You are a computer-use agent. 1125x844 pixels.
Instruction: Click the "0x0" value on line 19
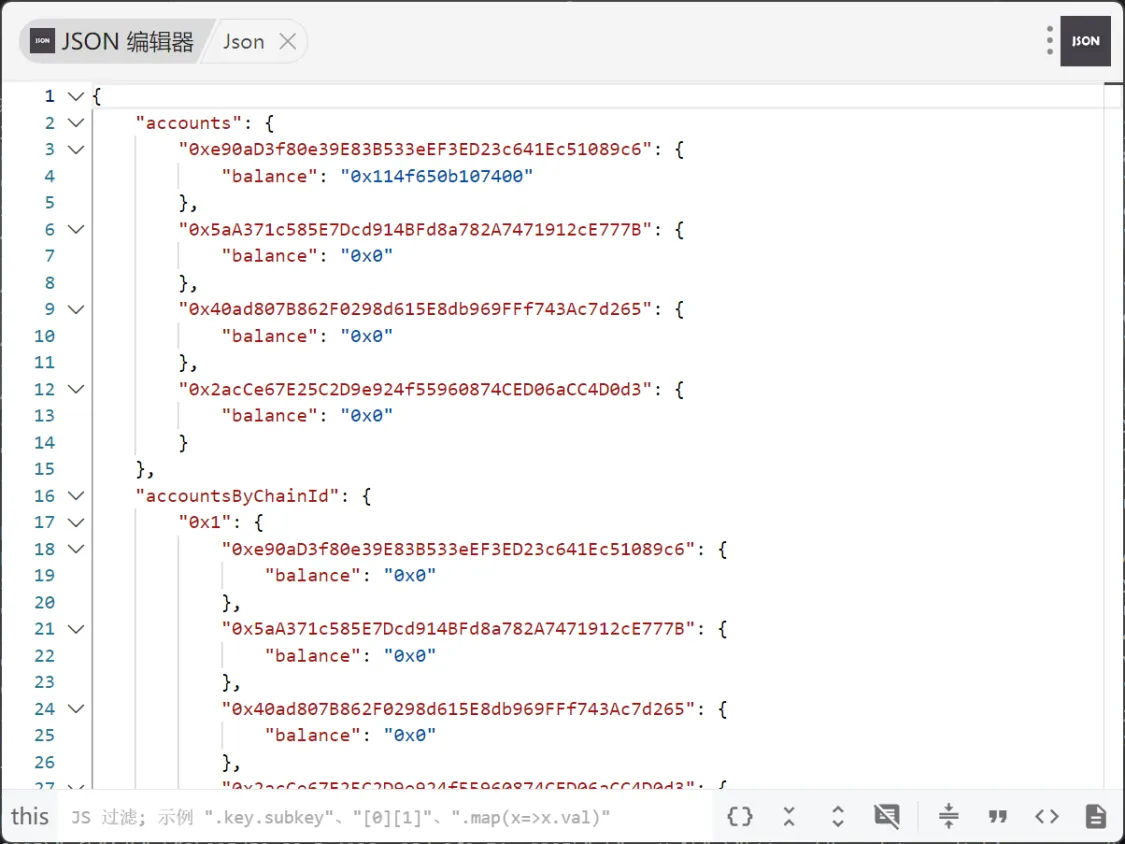pyautogui.click(x=410, y=576)
